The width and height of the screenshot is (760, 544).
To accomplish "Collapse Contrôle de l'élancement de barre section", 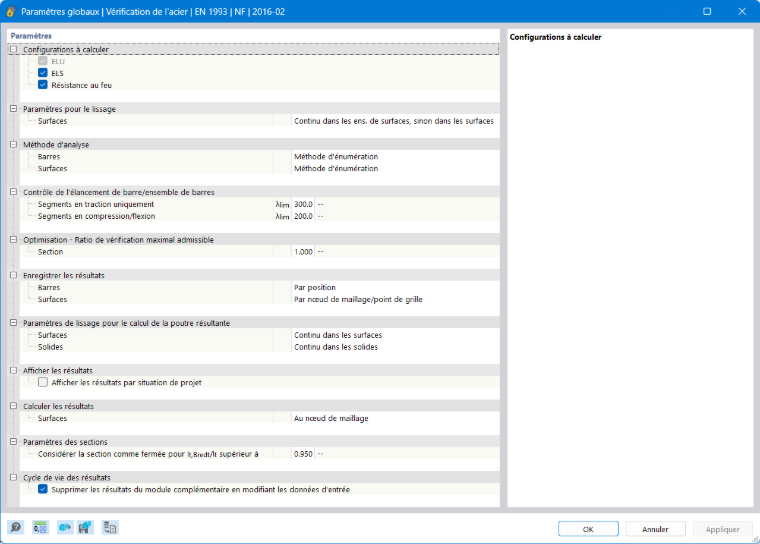I will [x=14, y=192].
